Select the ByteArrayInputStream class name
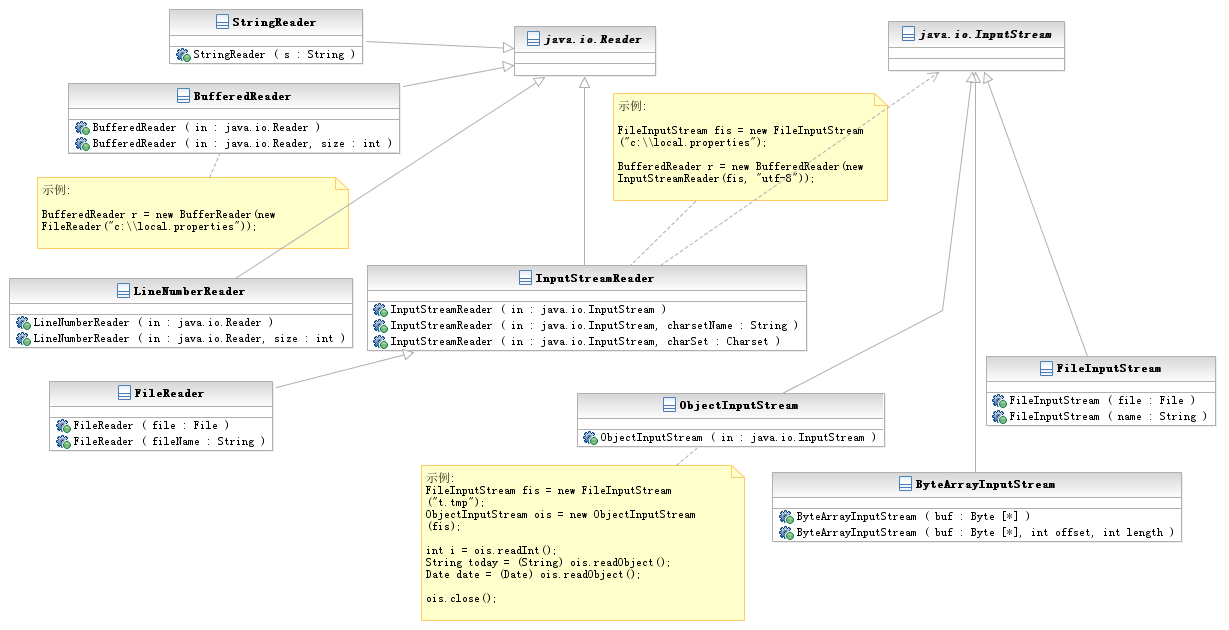 985,484
